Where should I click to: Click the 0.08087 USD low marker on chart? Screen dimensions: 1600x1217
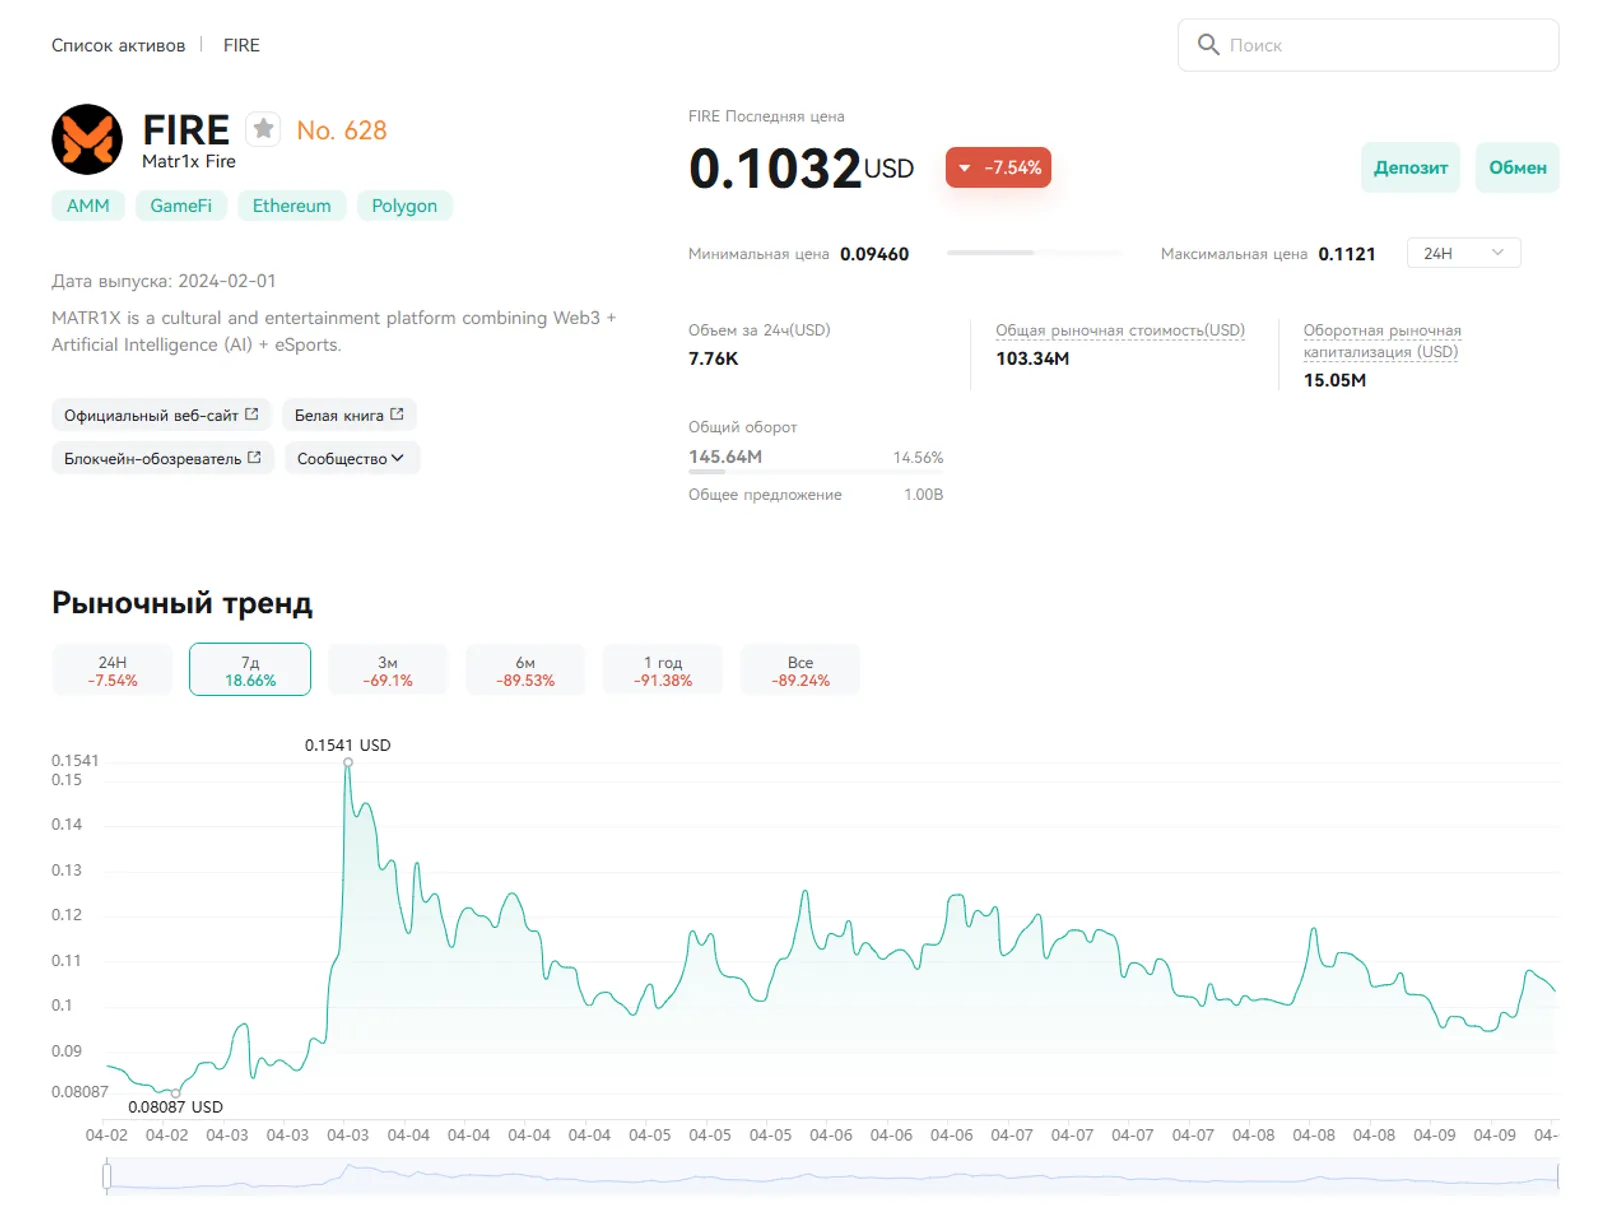click(176, 1092)
